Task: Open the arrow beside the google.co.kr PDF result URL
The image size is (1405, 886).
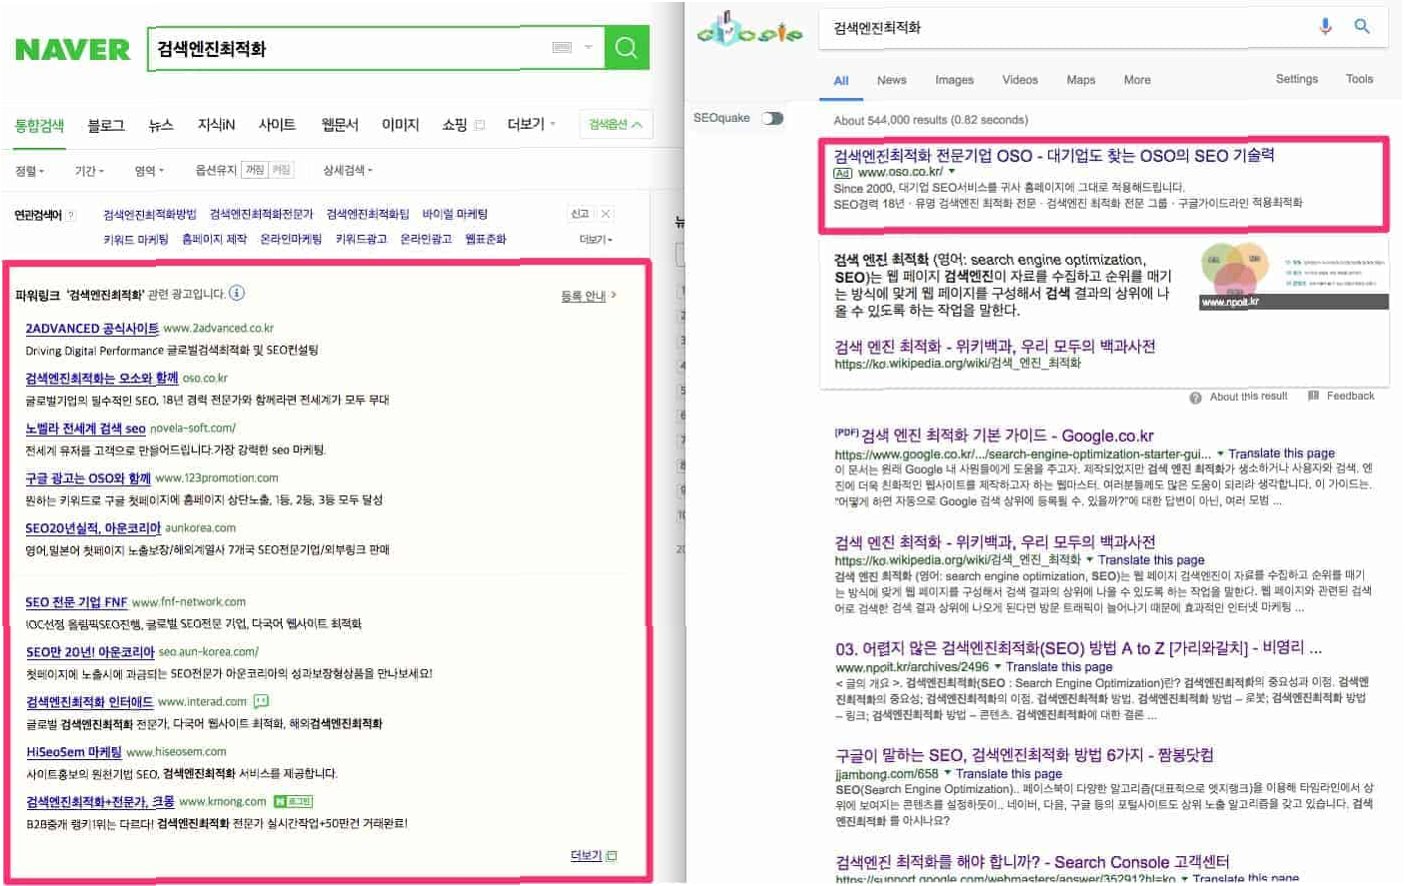Action: (1220, 454)
